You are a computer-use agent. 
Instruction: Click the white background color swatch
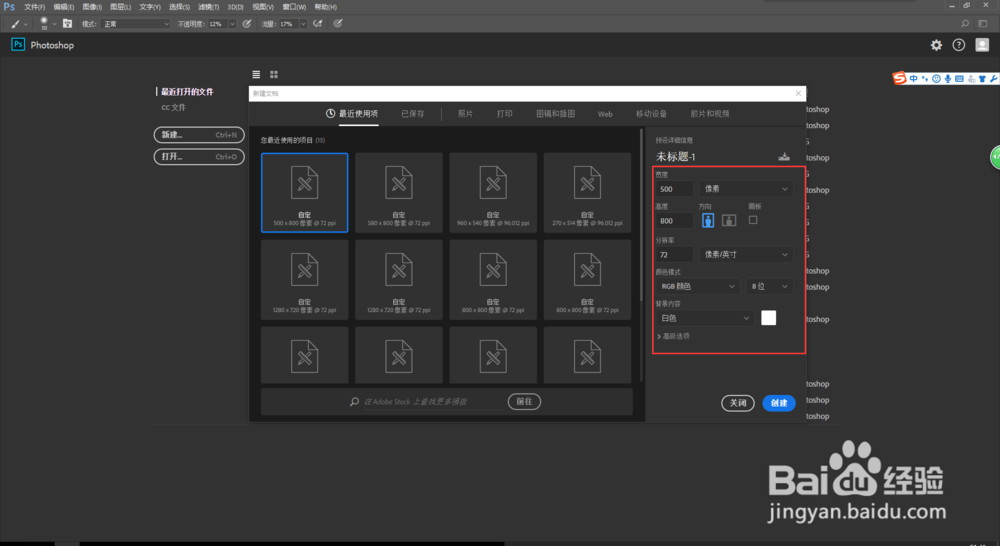pyautogui.click(x=768, y=318)
